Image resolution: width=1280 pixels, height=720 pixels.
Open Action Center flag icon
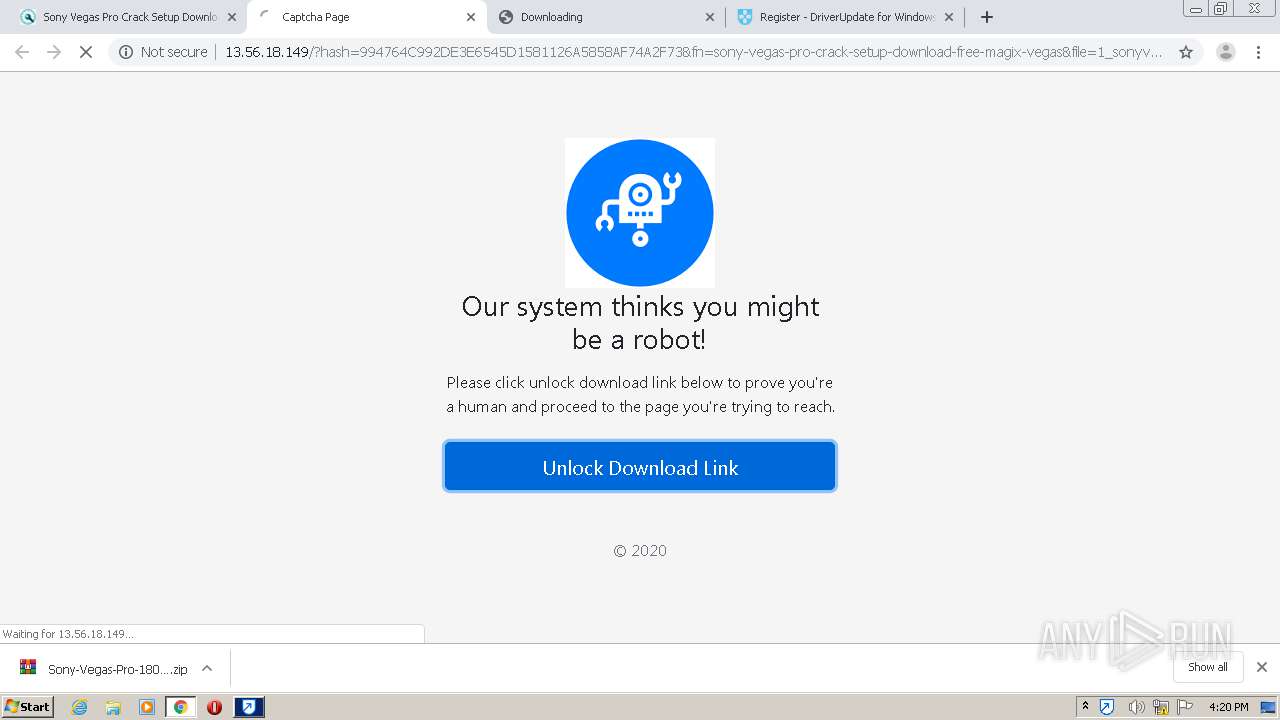[1185, 707]
